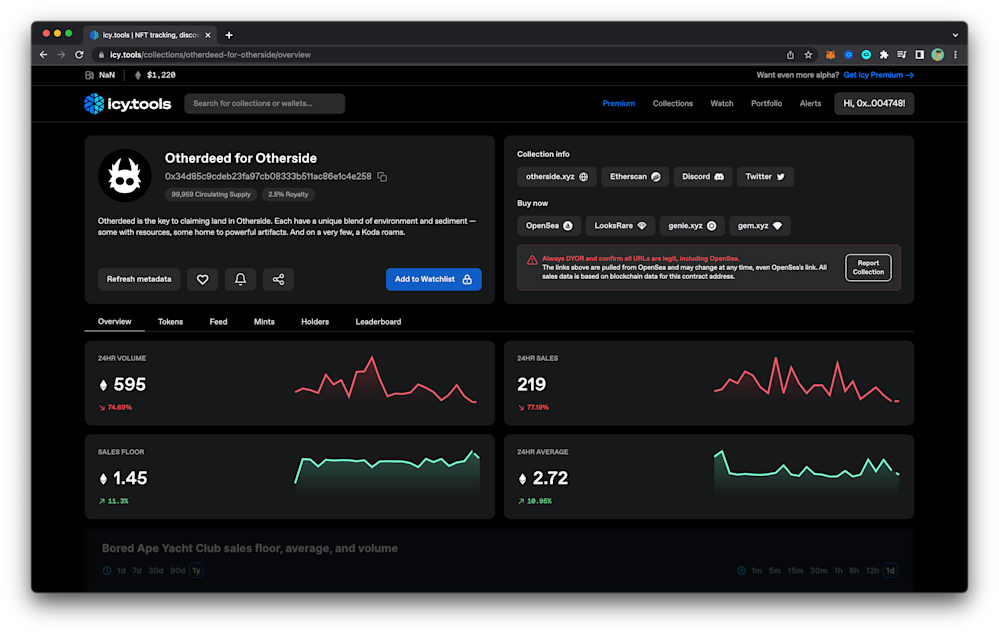Select the Overview tab

[115, 322]
